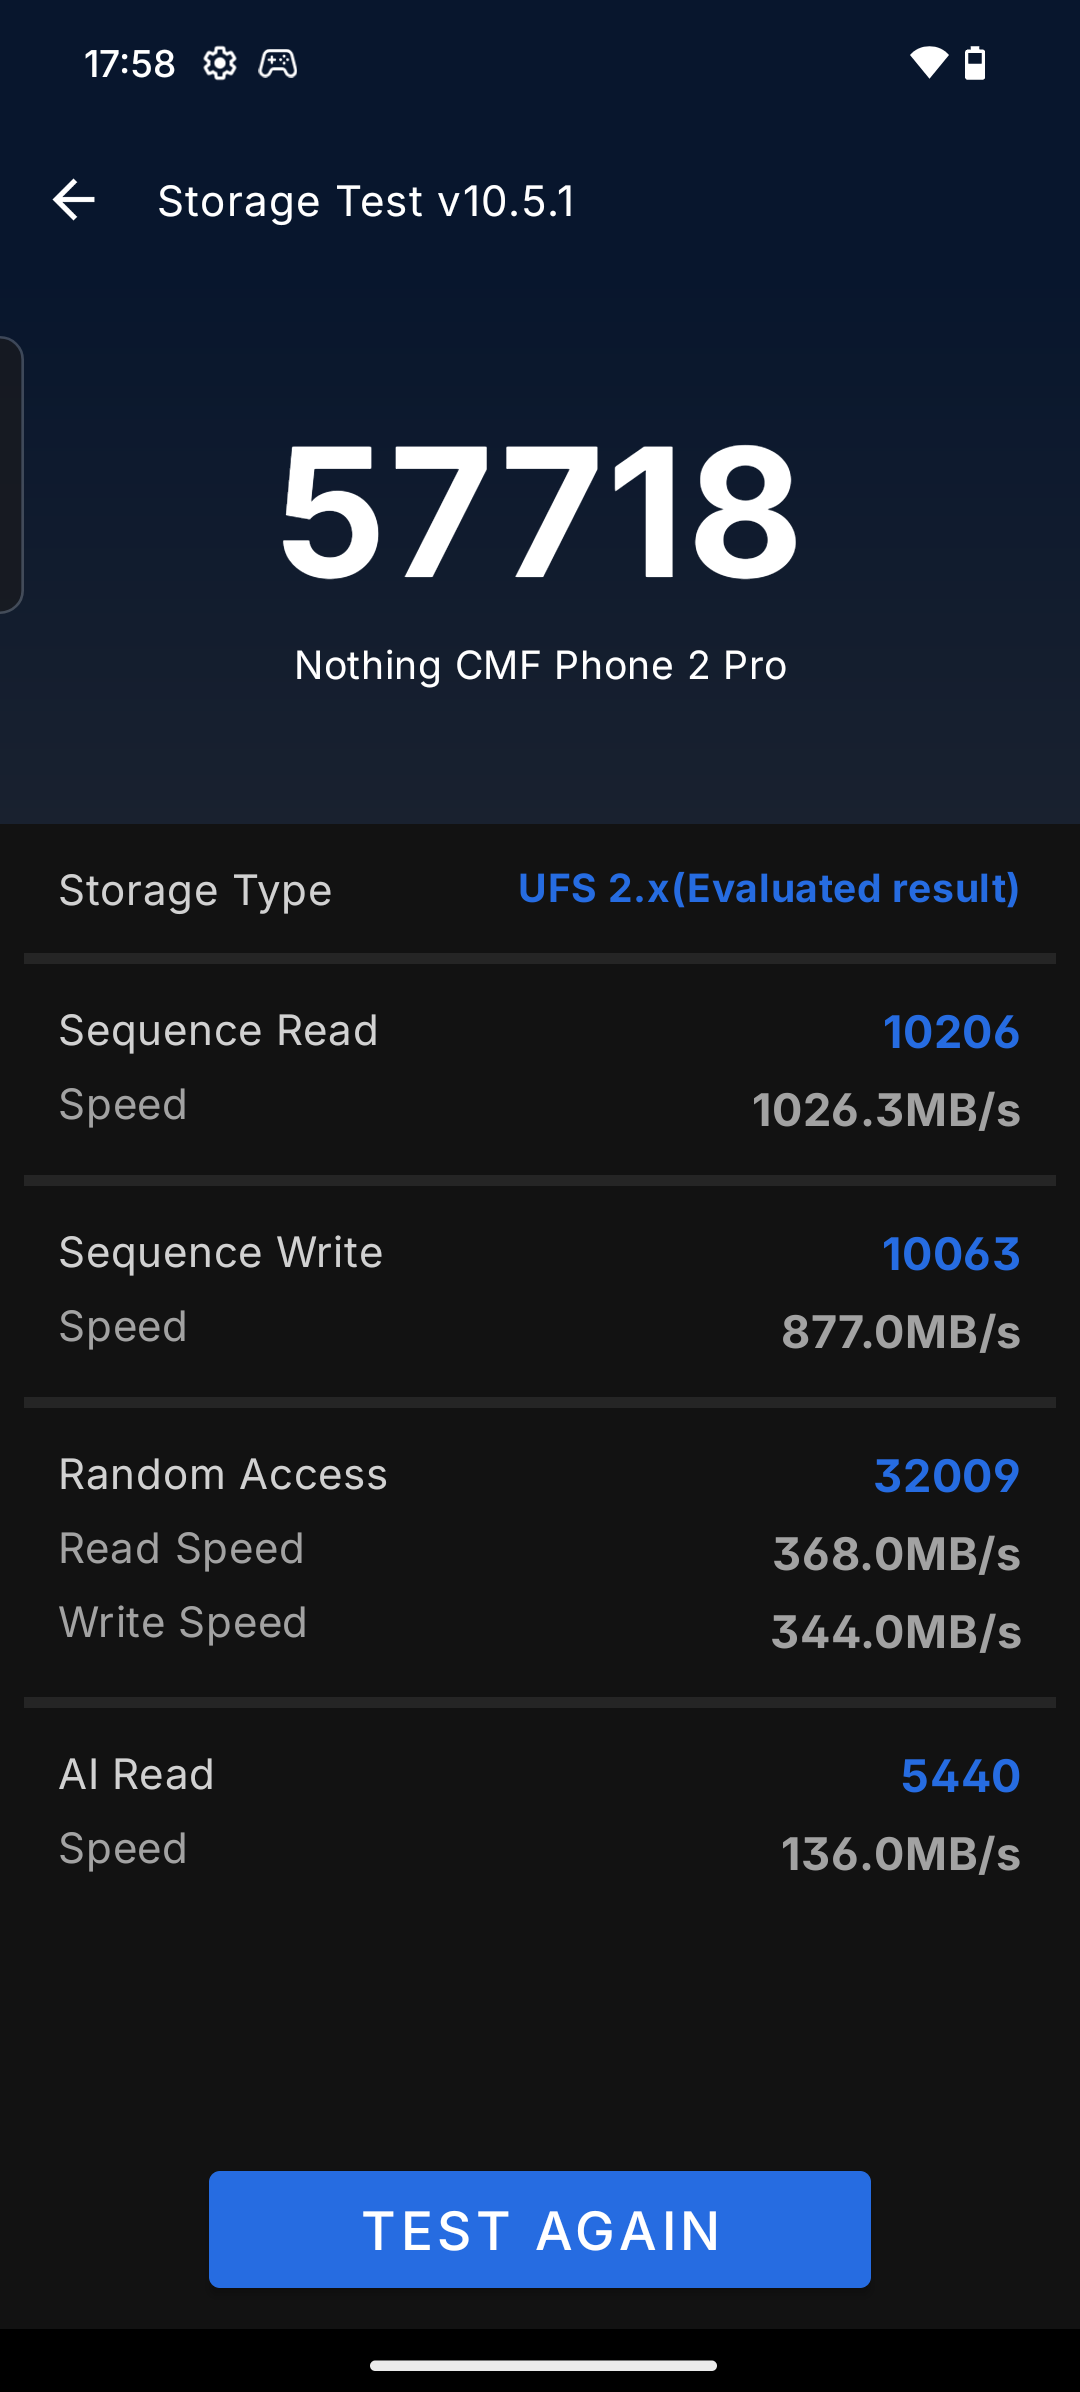Screen dimensions: 1080x2392
Task: Tap the game controller status bar icon
Action: (277, 63)
